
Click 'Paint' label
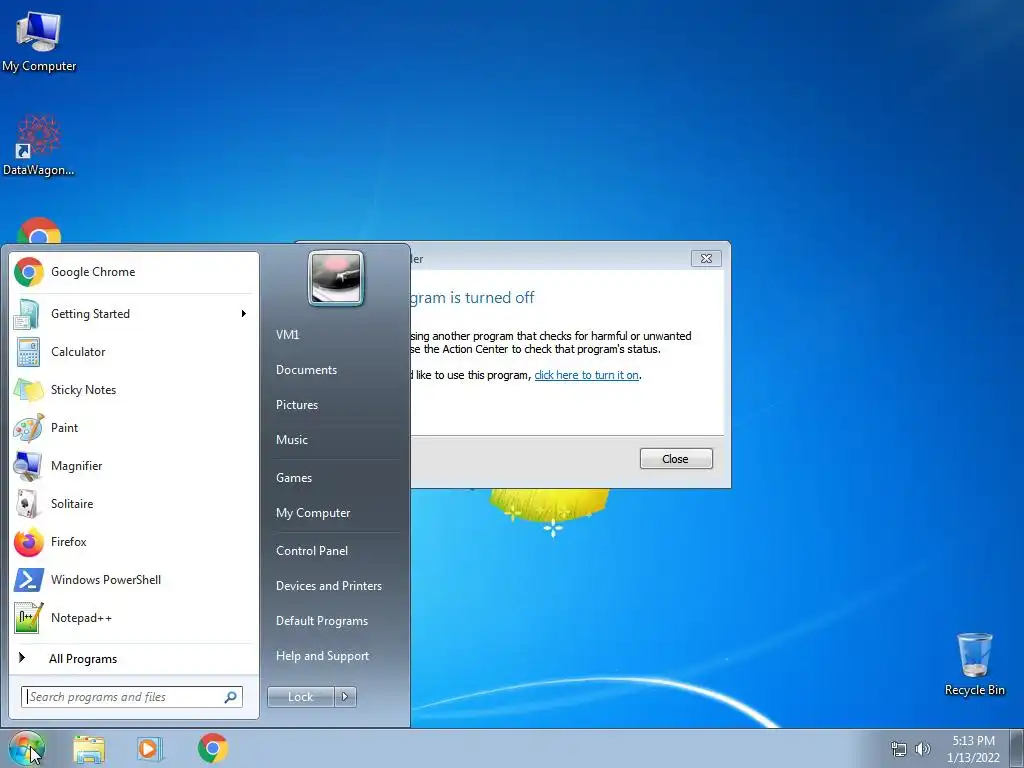(64, 428)
